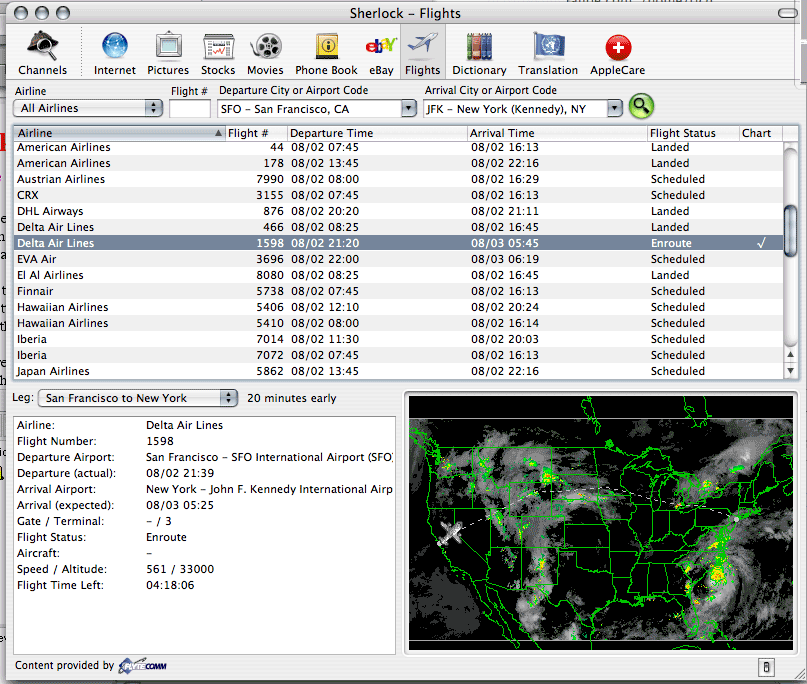Switch to the eBay channel
Screen dimensions: 807x684
coord(381,53)
